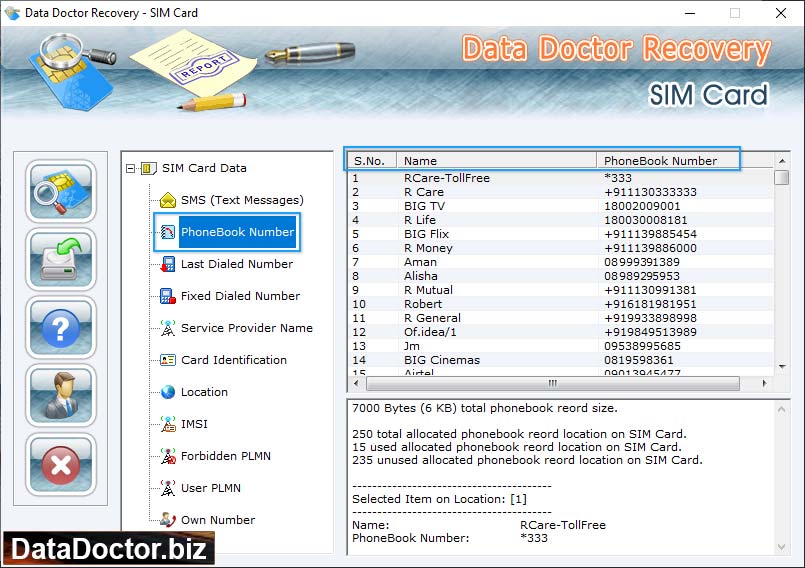Click the SIM card search scan icon
Screen dimensions: 805x568
[61, 191]
